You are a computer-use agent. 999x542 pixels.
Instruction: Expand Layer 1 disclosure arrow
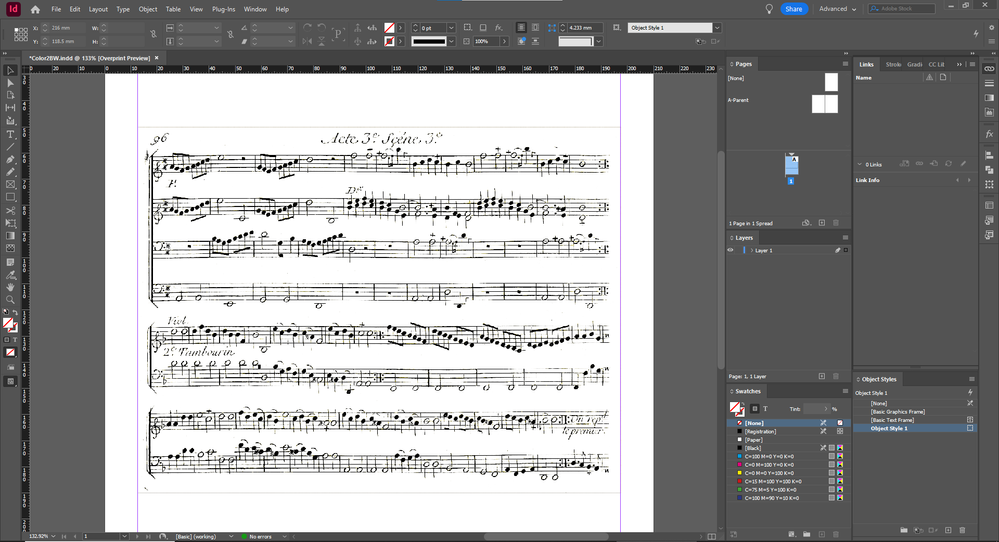pos(751,250)
